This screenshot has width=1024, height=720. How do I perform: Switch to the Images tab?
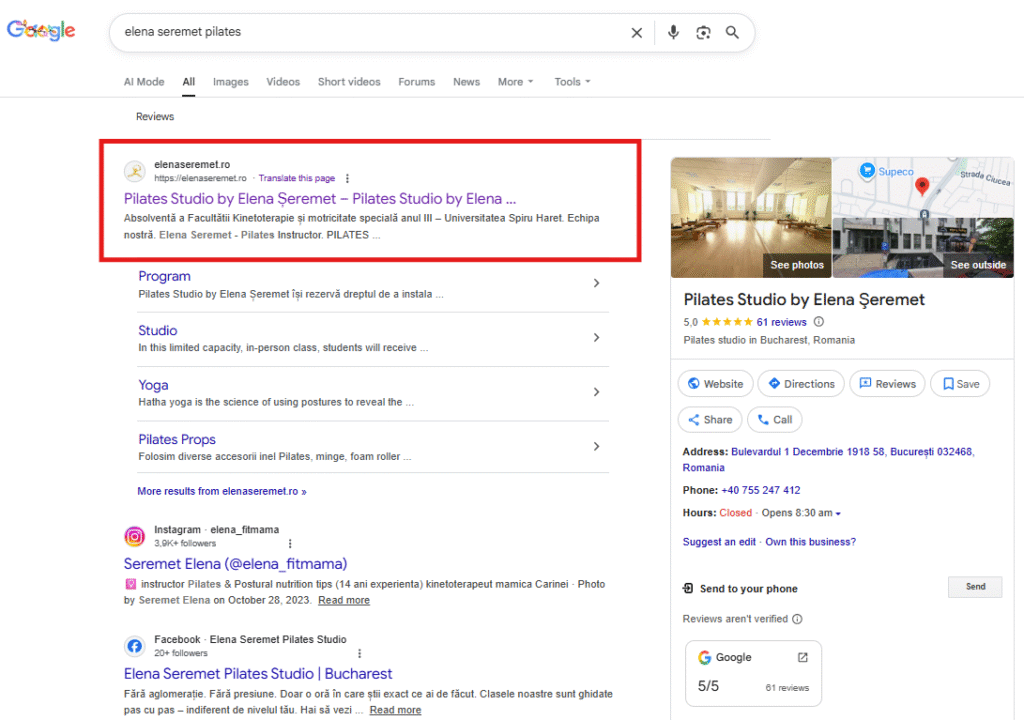pos(230,82)
